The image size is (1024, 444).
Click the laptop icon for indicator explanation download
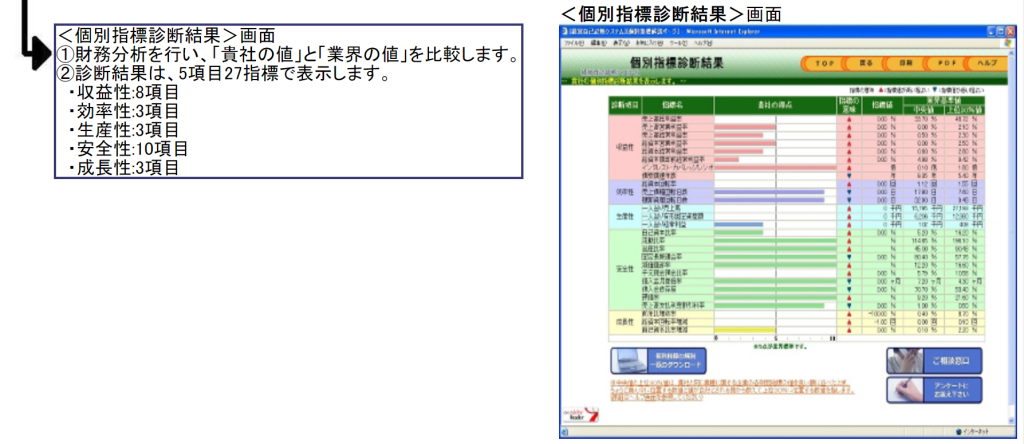627,360
